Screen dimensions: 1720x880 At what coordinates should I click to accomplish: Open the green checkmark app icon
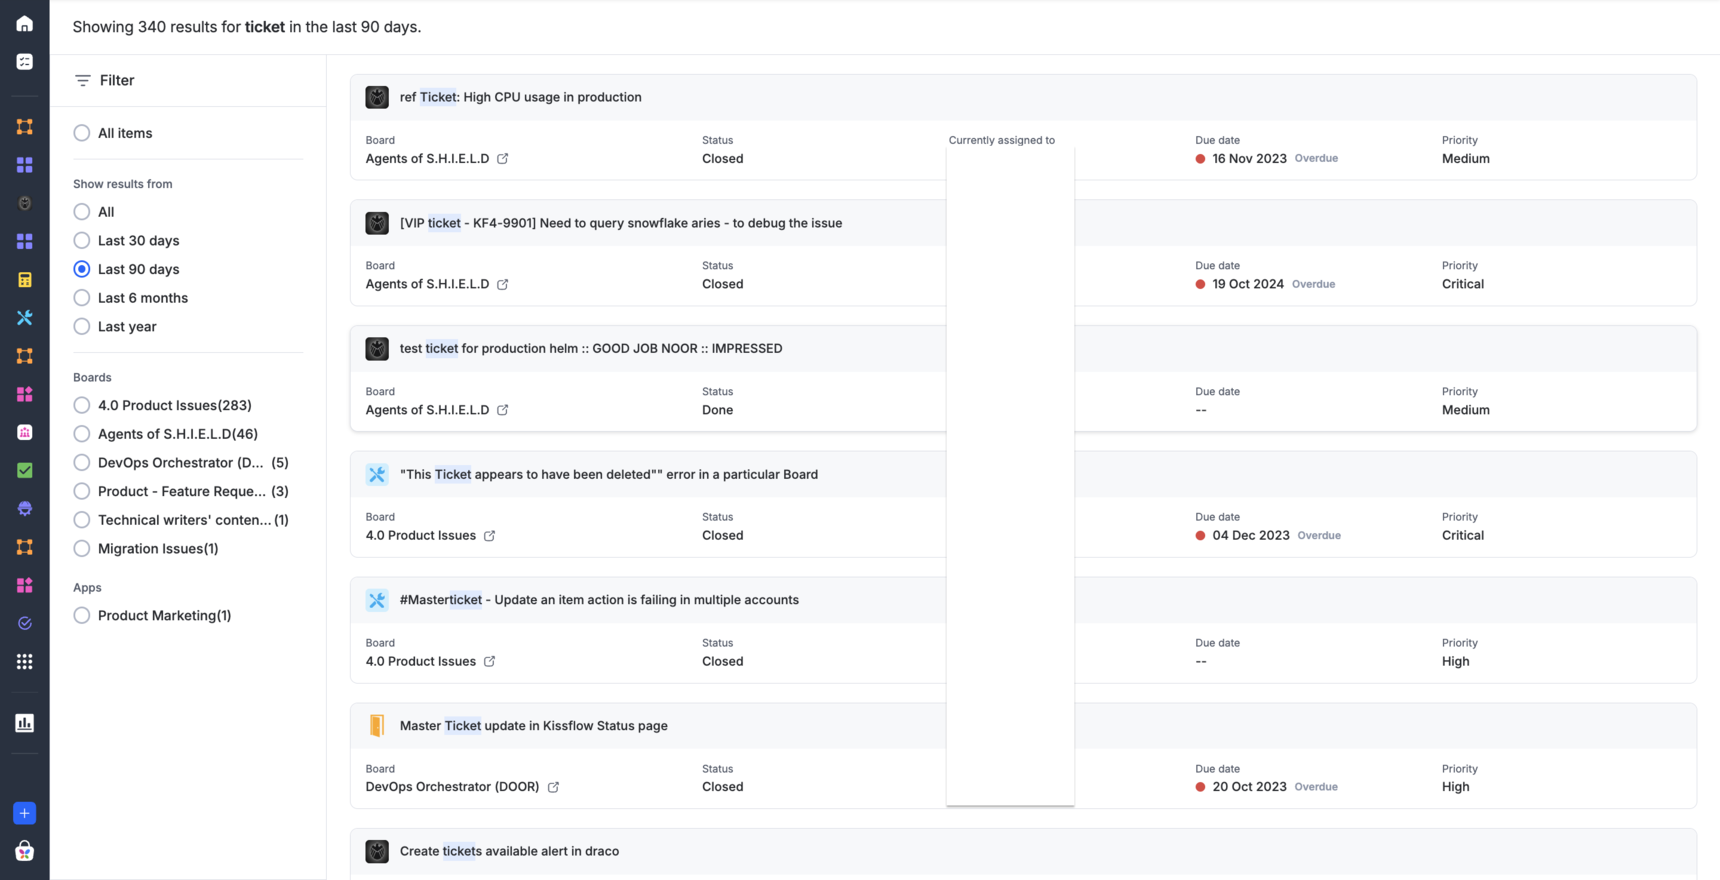pyautogui.click(x=25, y=470)
